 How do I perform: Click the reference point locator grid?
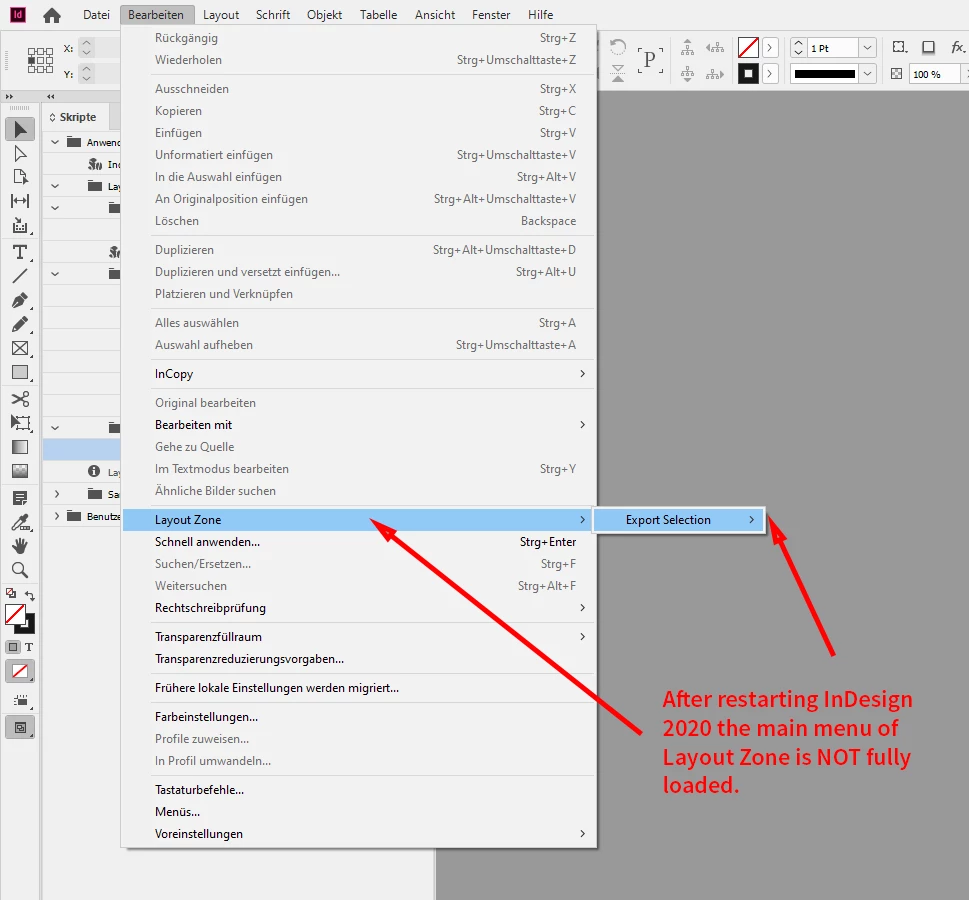pos(40,61)
